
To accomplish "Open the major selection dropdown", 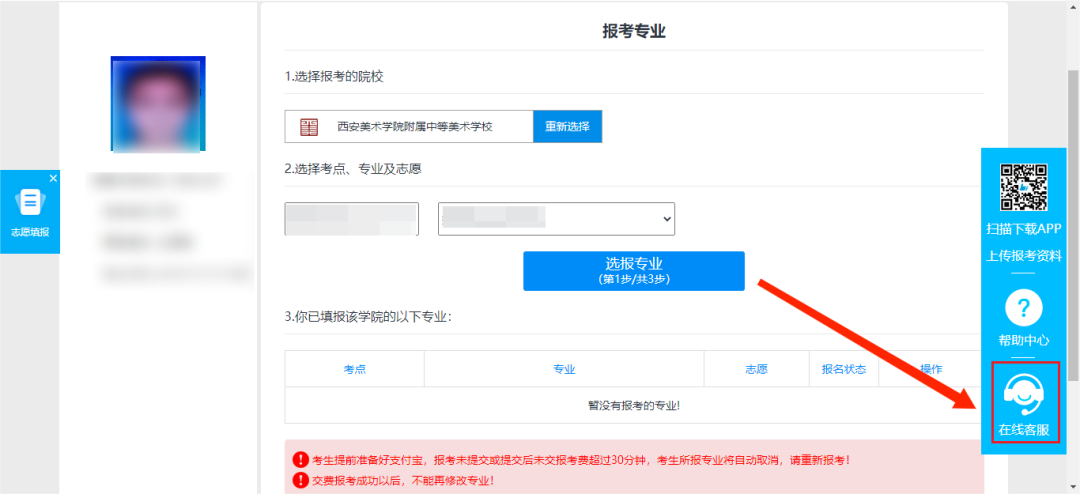I will tap(557, 219).
